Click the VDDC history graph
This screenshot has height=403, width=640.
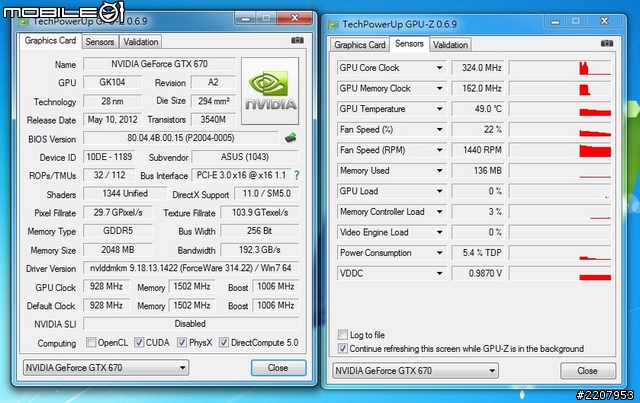tap(560, 273)
